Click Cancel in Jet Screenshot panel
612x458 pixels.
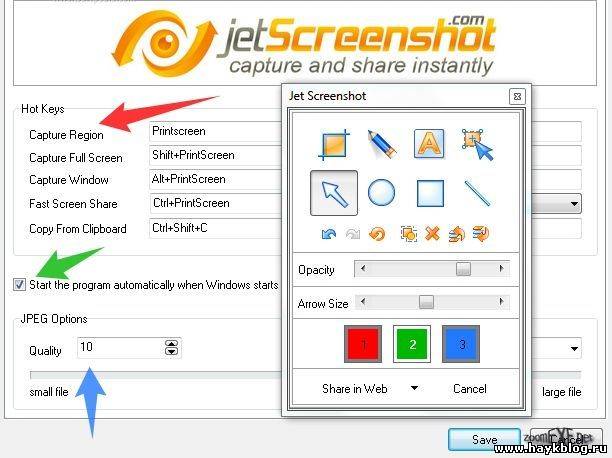470,389
